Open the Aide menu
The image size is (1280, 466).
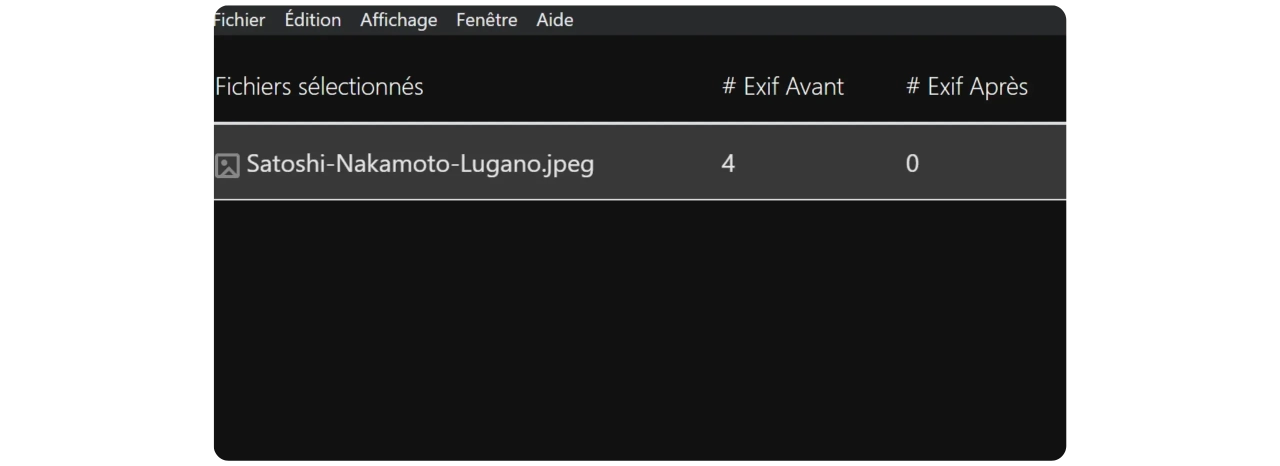coord(554,20)
